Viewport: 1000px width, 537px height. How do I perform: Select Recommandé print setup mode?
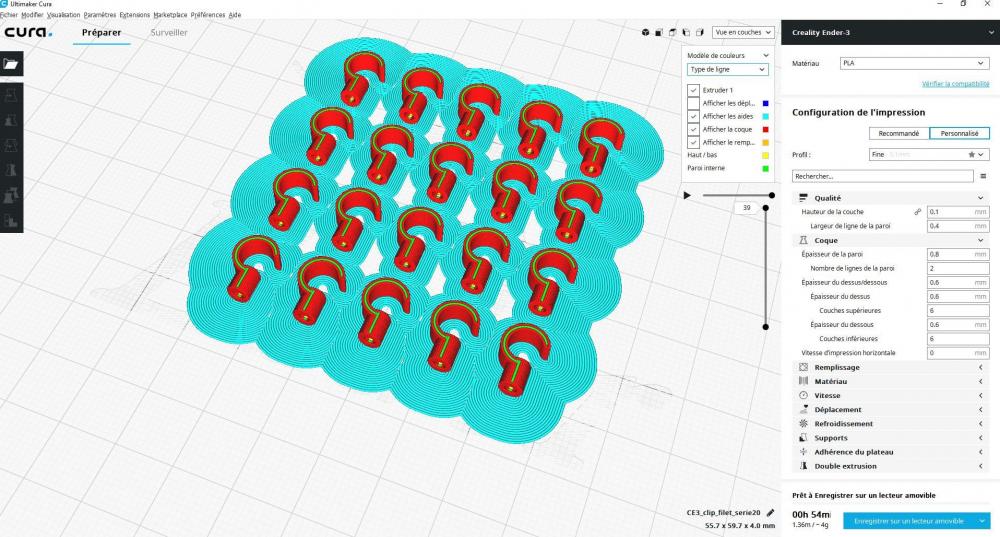pyautogui.click(x=899, y=133)
